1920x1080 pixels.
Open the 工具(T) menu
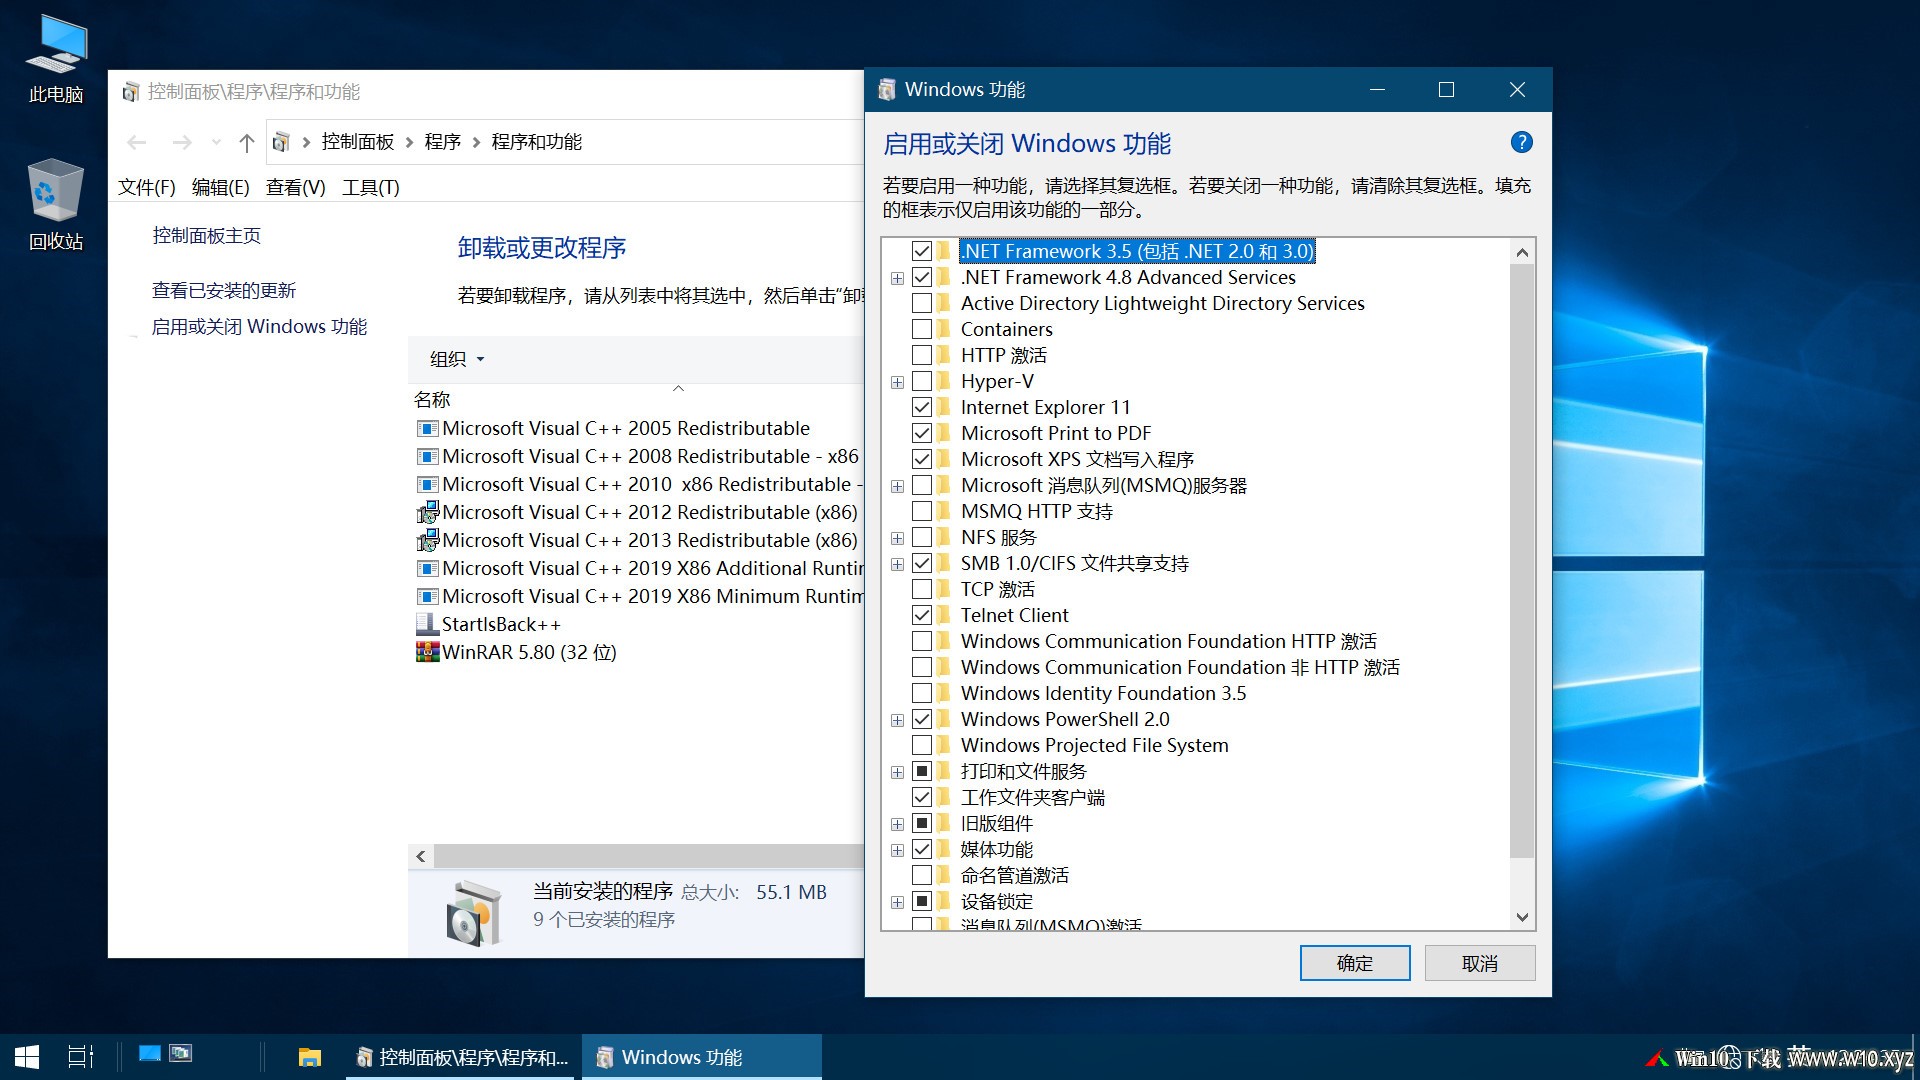coord(371,187)
